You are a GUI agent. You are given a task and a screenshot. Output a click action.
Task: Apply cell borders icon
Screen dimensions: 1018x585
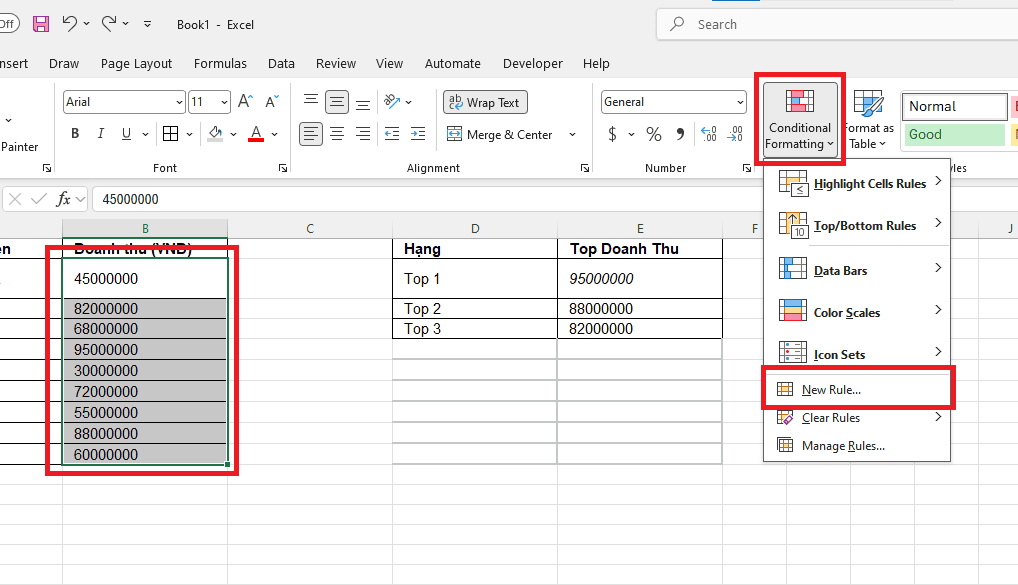tap(171, 134)
